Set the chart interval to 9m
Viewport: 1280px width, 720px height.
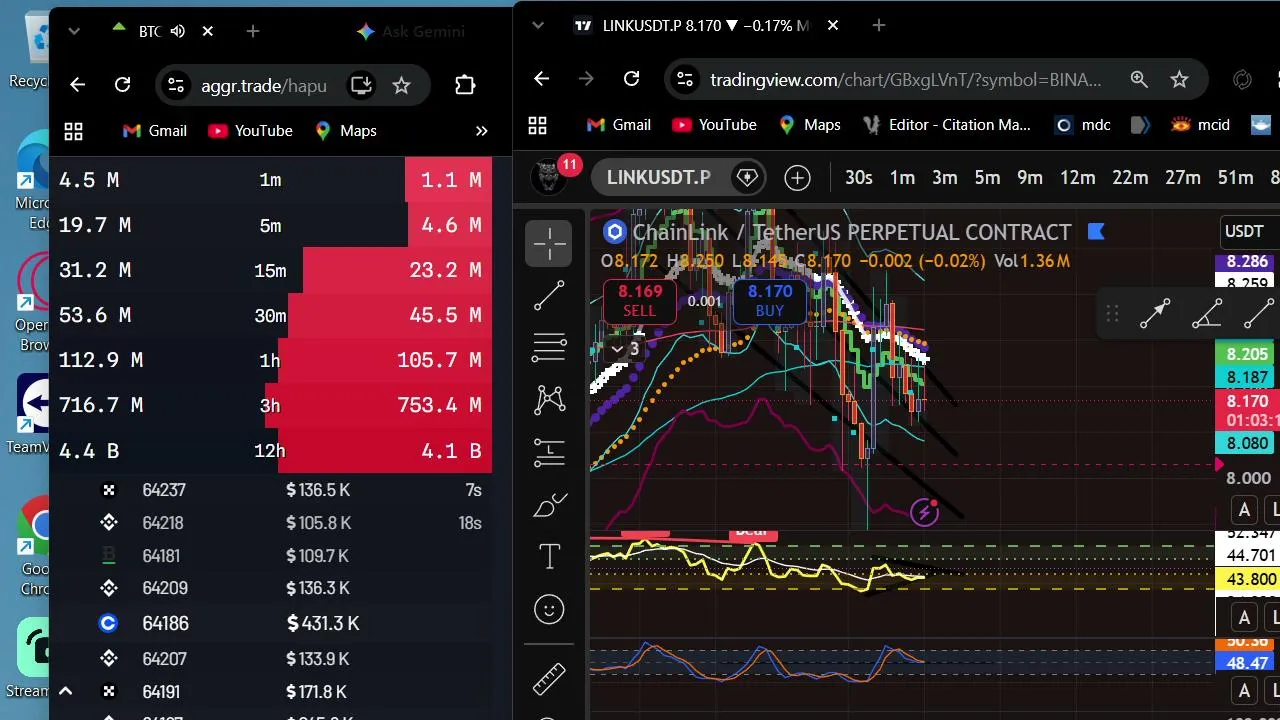coord(1030,178)
